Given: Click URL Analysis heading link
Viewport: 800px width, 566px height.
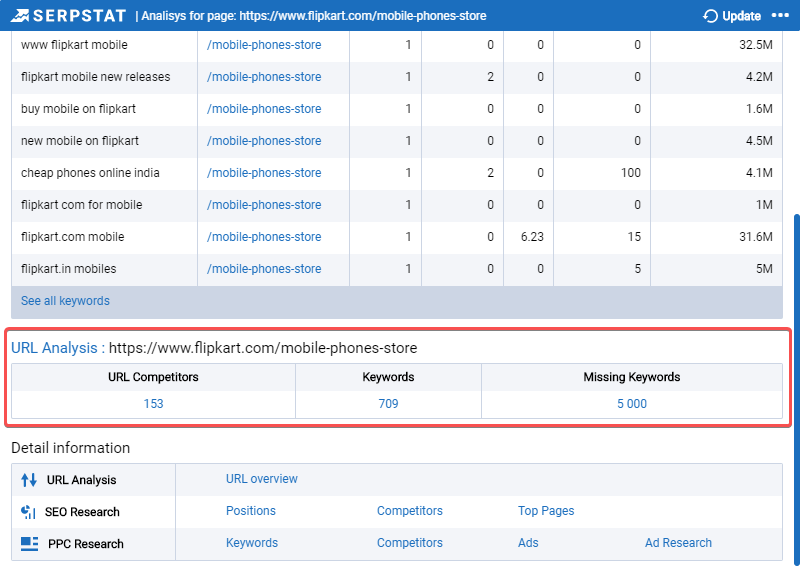Looking at the screenshot, I should [58, 348].
